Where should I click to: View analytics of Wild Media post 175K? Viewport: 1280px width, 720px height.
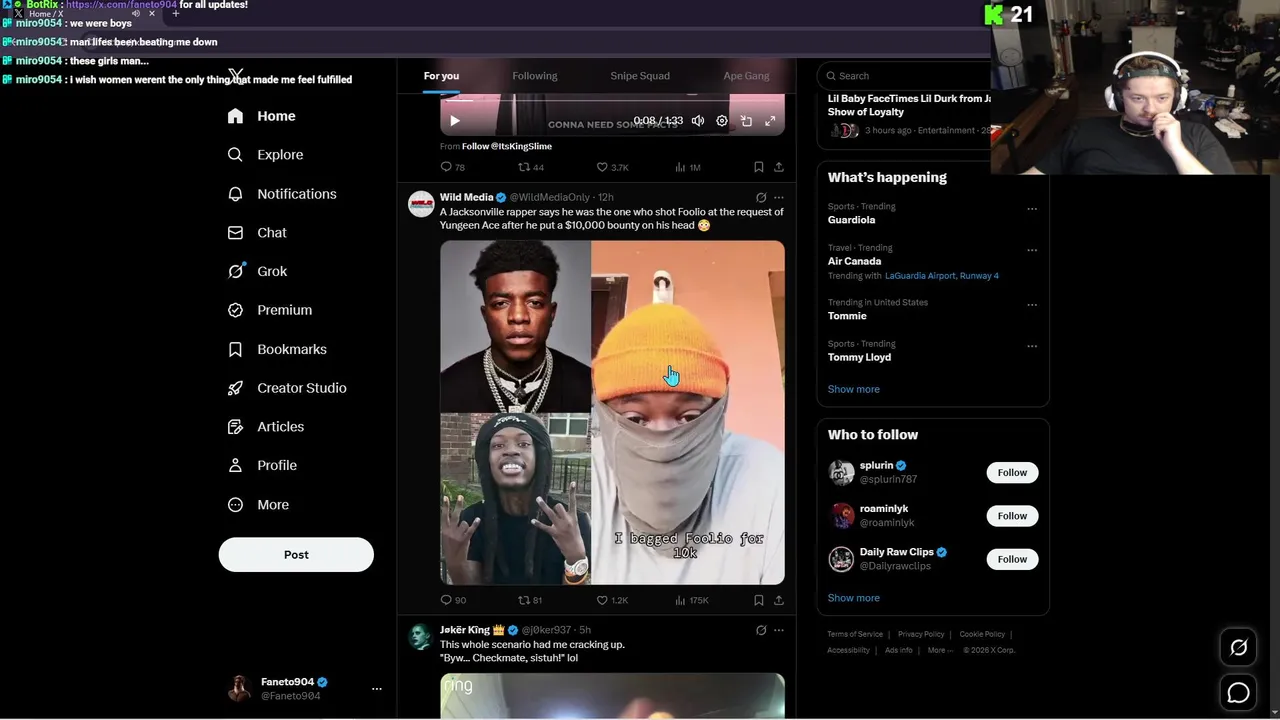click(692, 600)
